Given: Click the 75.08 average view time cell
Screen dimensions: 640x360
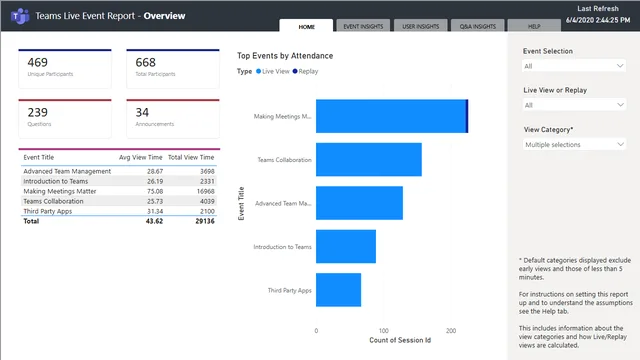Looking at the screenshot, I should pyautogui.click(x=155, y=191).
